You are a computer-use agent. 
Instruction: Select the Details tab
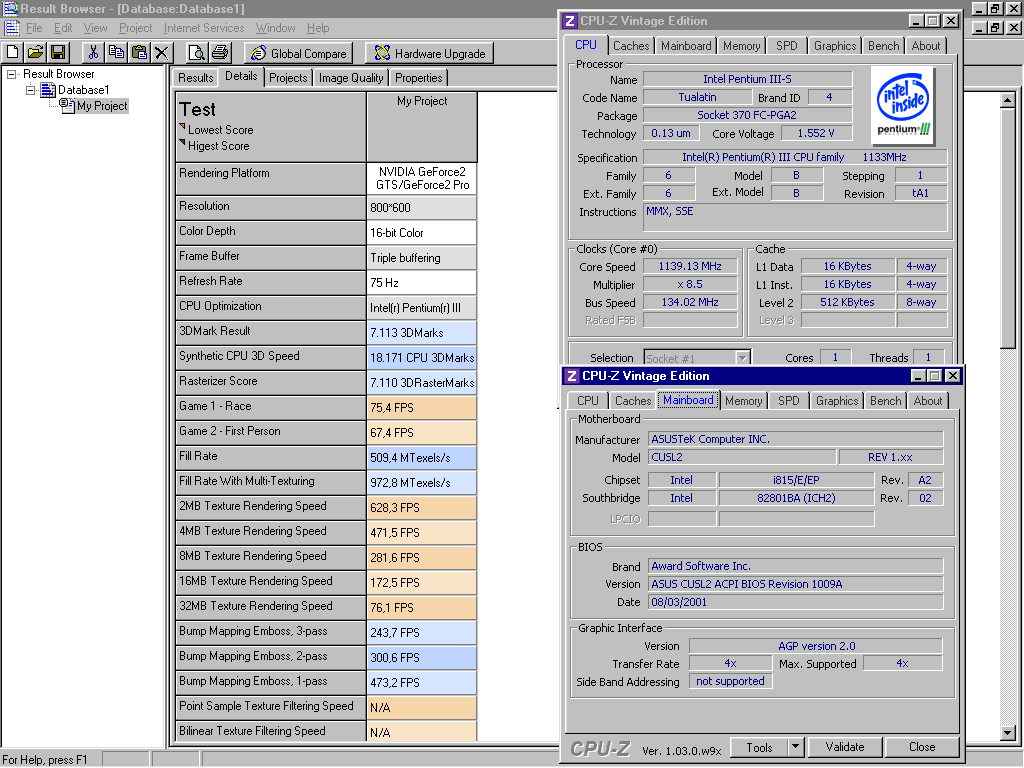241,76
